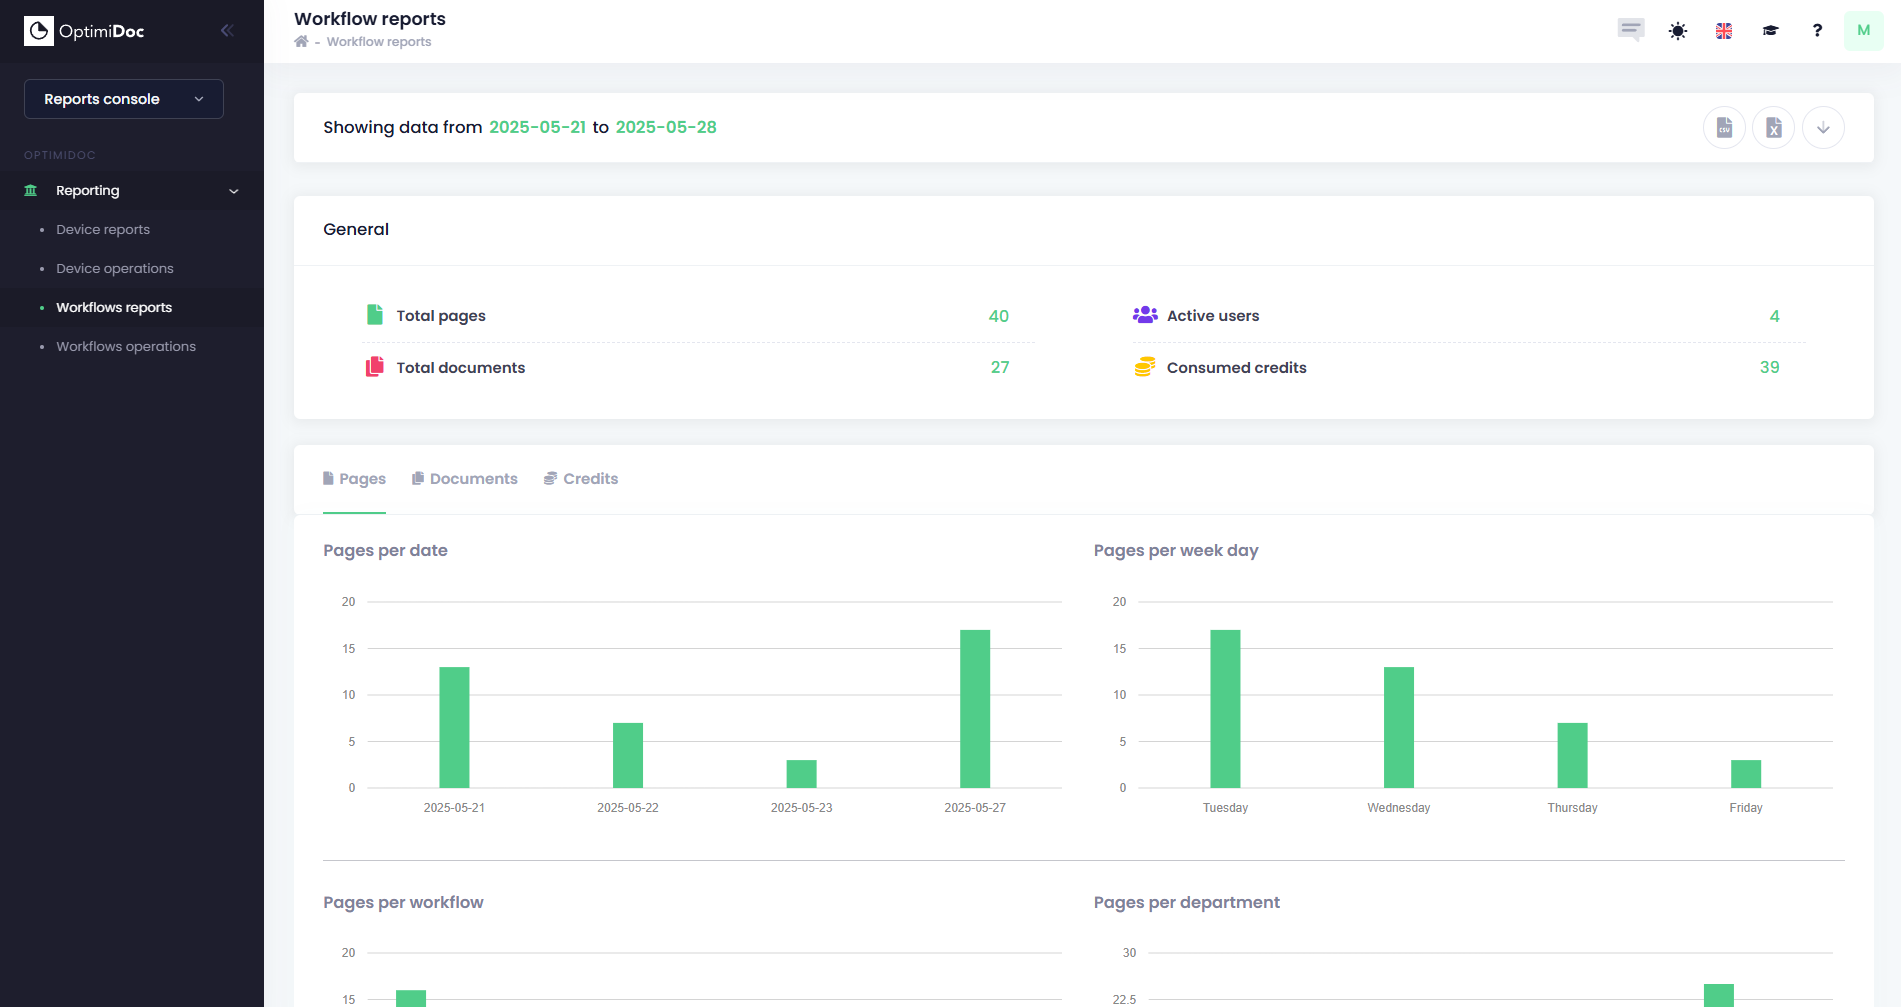
Task: Click the Wednesday axis label
Action: 1399,808
